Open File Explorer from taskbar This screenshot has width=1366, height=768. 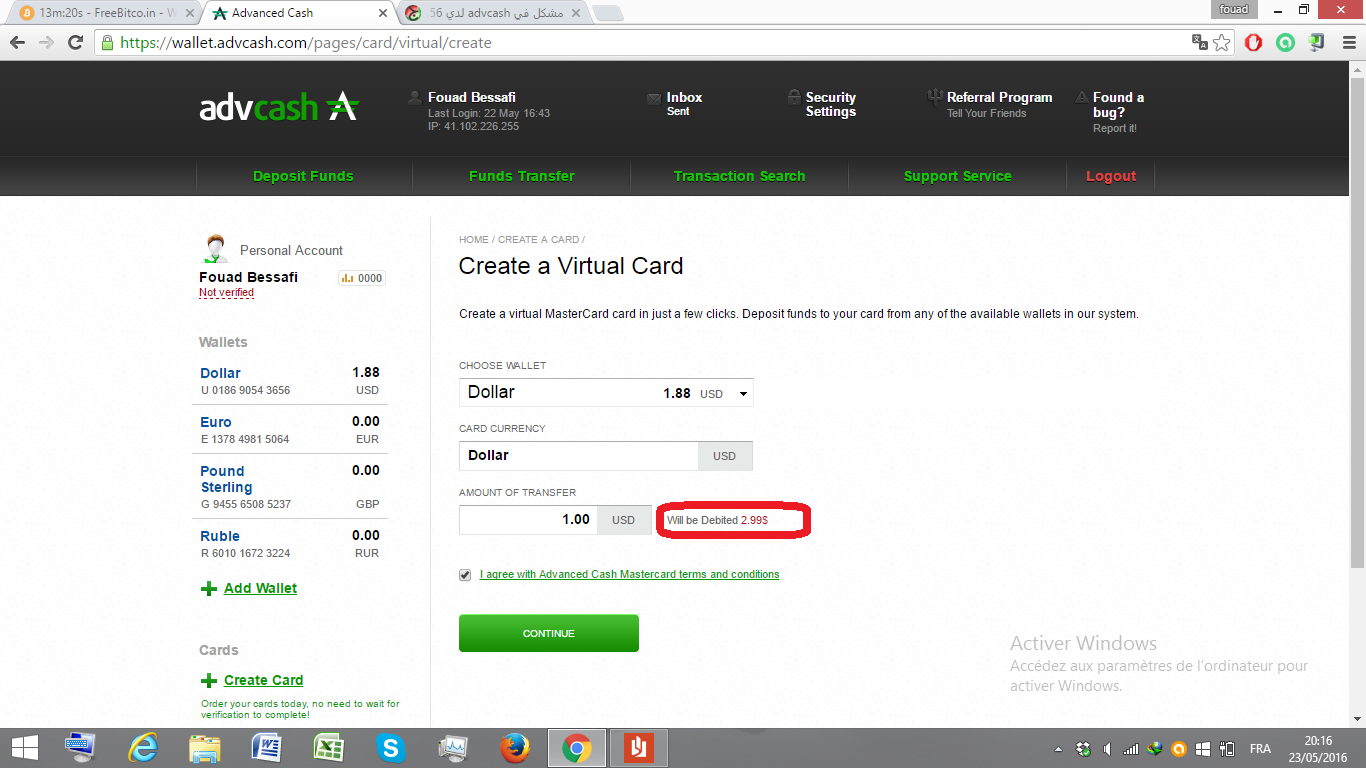pos(205,748)
